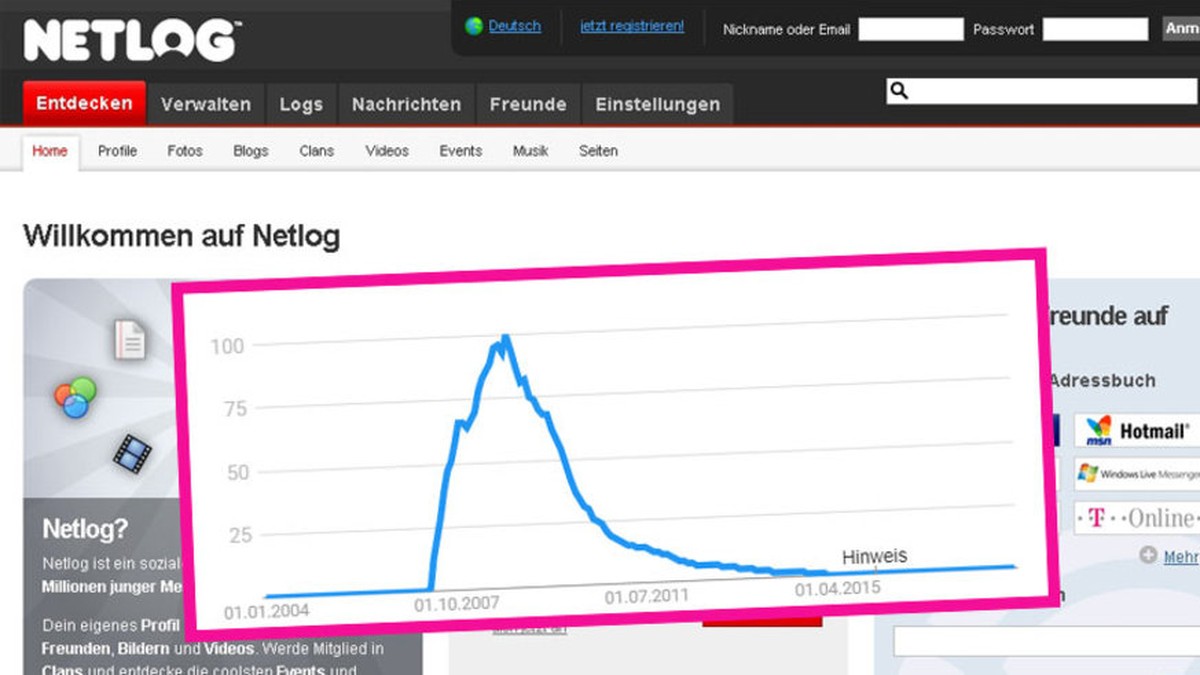Open the Freunde tab
The image size is (1200, 675).
tap(528, 104)
